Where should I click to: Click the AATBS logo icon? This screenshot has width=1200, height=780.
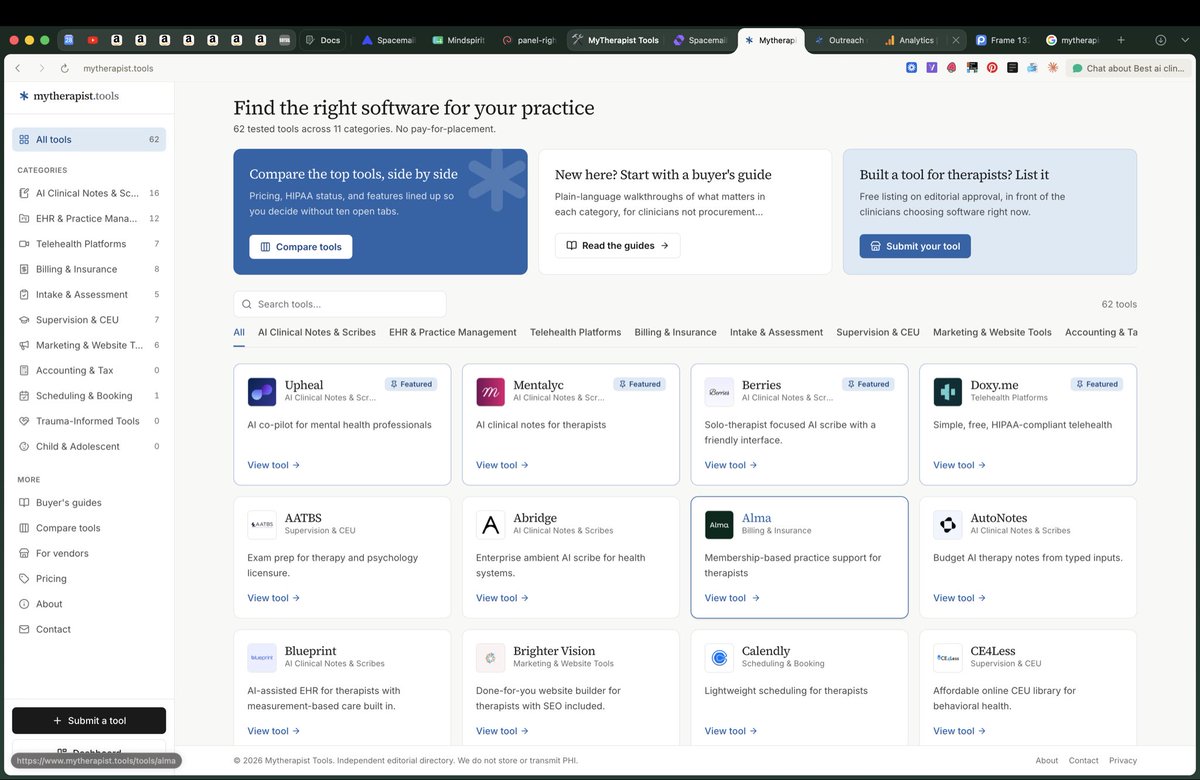point(262,525)
